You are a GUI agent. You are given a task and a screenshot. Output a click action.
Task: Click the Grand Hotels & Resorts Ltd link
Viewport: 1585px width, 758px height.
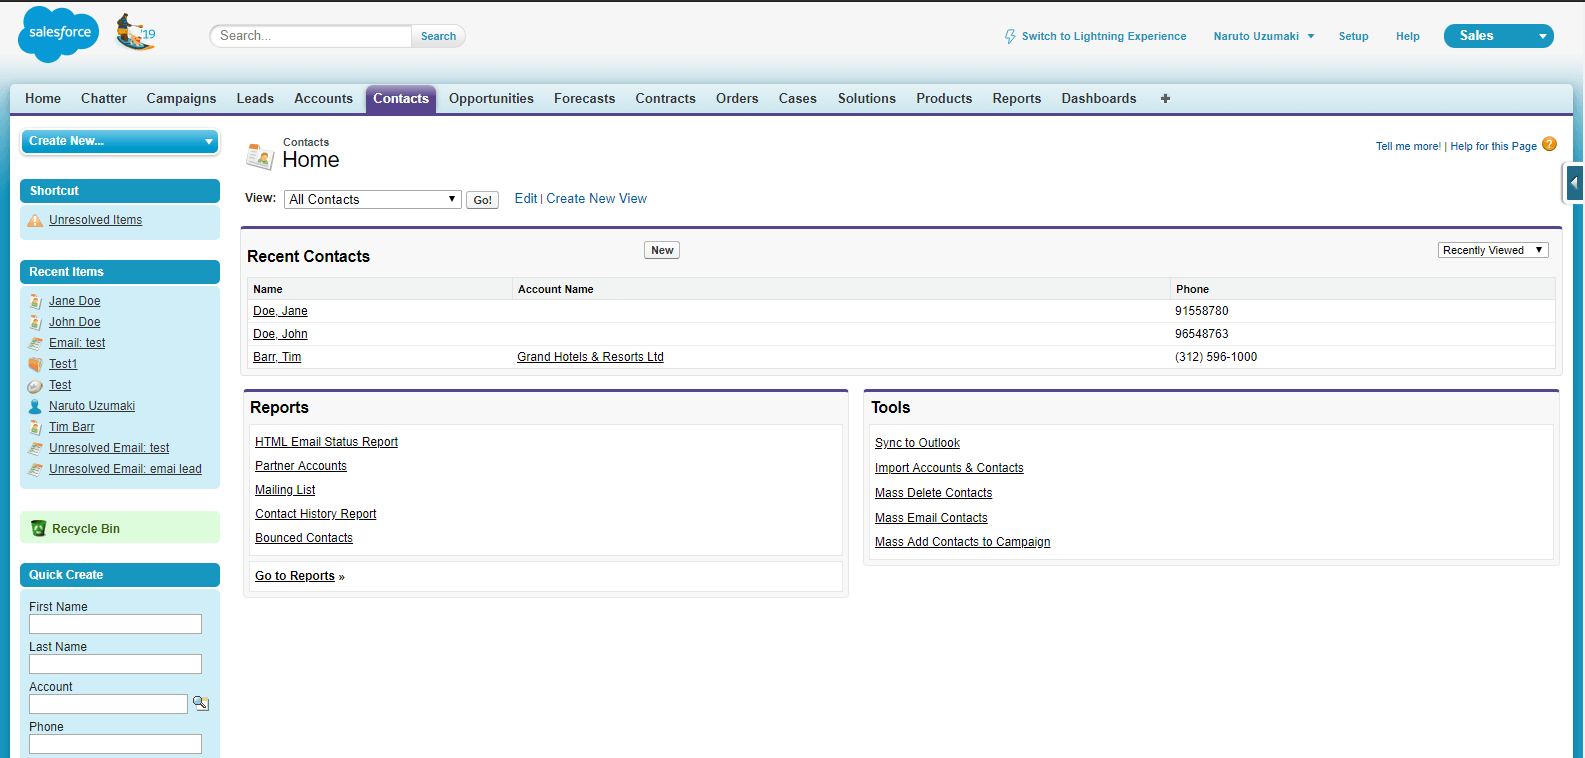pos(590,357)
